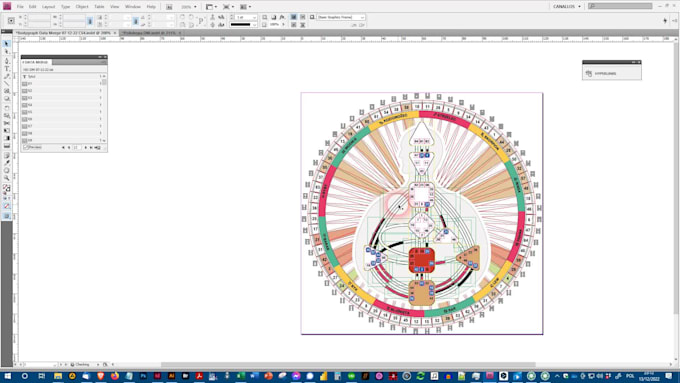Select the Zoom tool
The height and width of the screenshot is (383, 680).
tap(7, 178)
